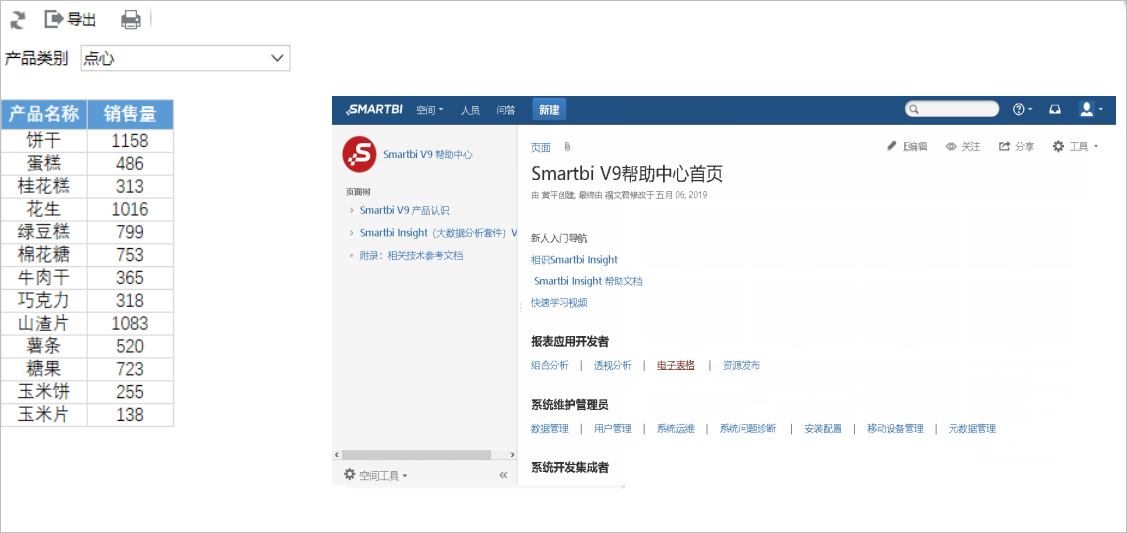The image size is (1127, 533).
Task: Click the Smartbi V9帮助中心首页 page title
Action: click(627, 174)
